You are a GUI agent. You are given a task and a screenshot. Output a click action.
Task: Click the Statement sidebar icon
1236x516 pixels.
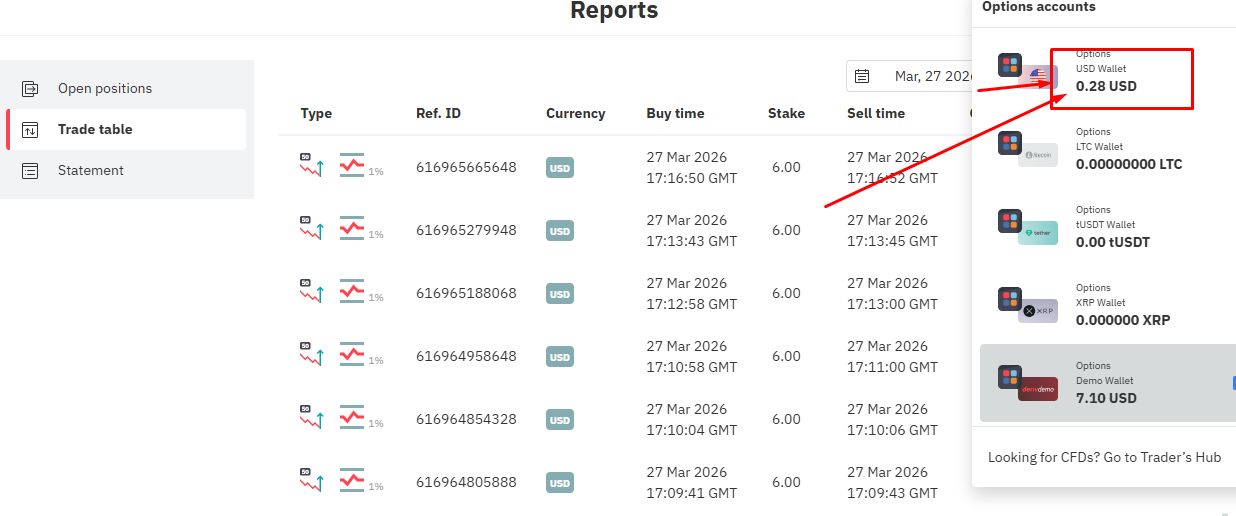[30, 171]
